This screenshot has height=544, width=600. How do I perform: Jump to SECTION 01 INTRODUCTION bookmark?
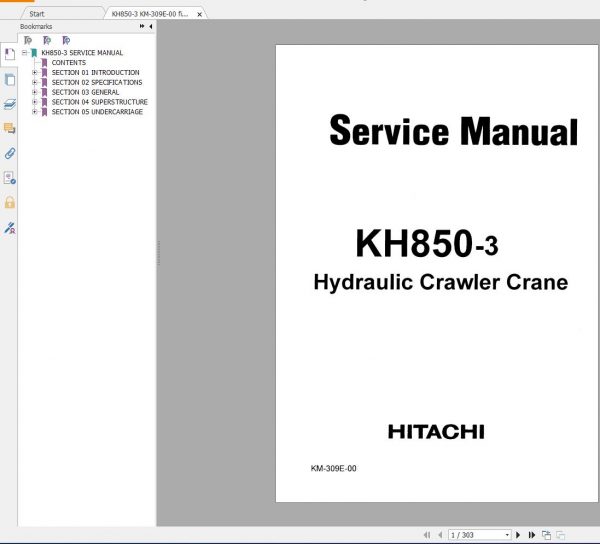[x=95, y=72]
